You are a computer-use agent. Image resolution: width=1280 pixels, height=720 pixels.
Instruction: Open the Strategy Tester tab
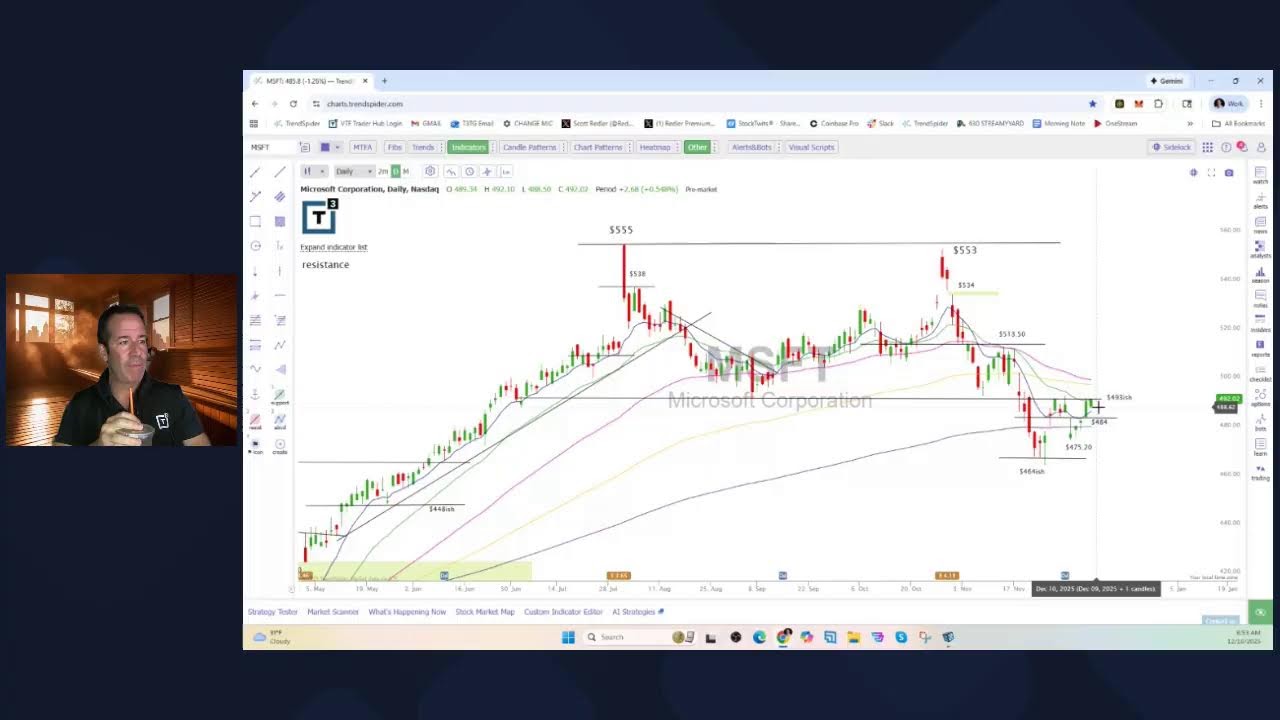pos(273,612)
